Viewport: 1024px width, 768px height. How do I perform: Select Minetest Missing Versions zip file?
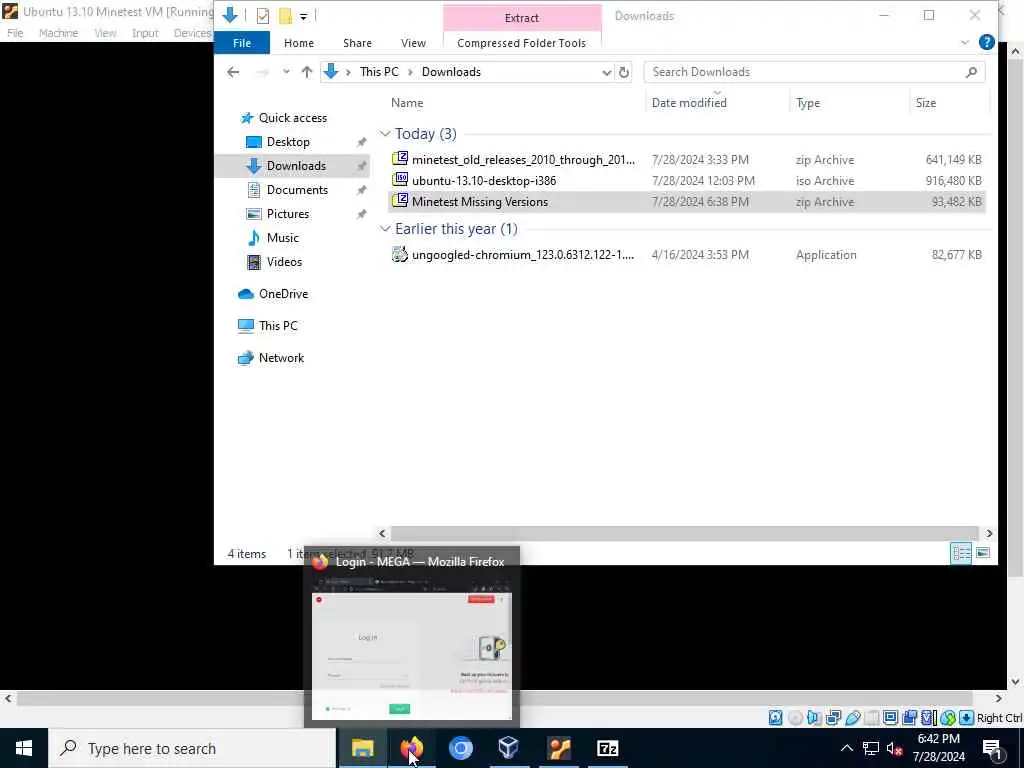click(480, 202)
